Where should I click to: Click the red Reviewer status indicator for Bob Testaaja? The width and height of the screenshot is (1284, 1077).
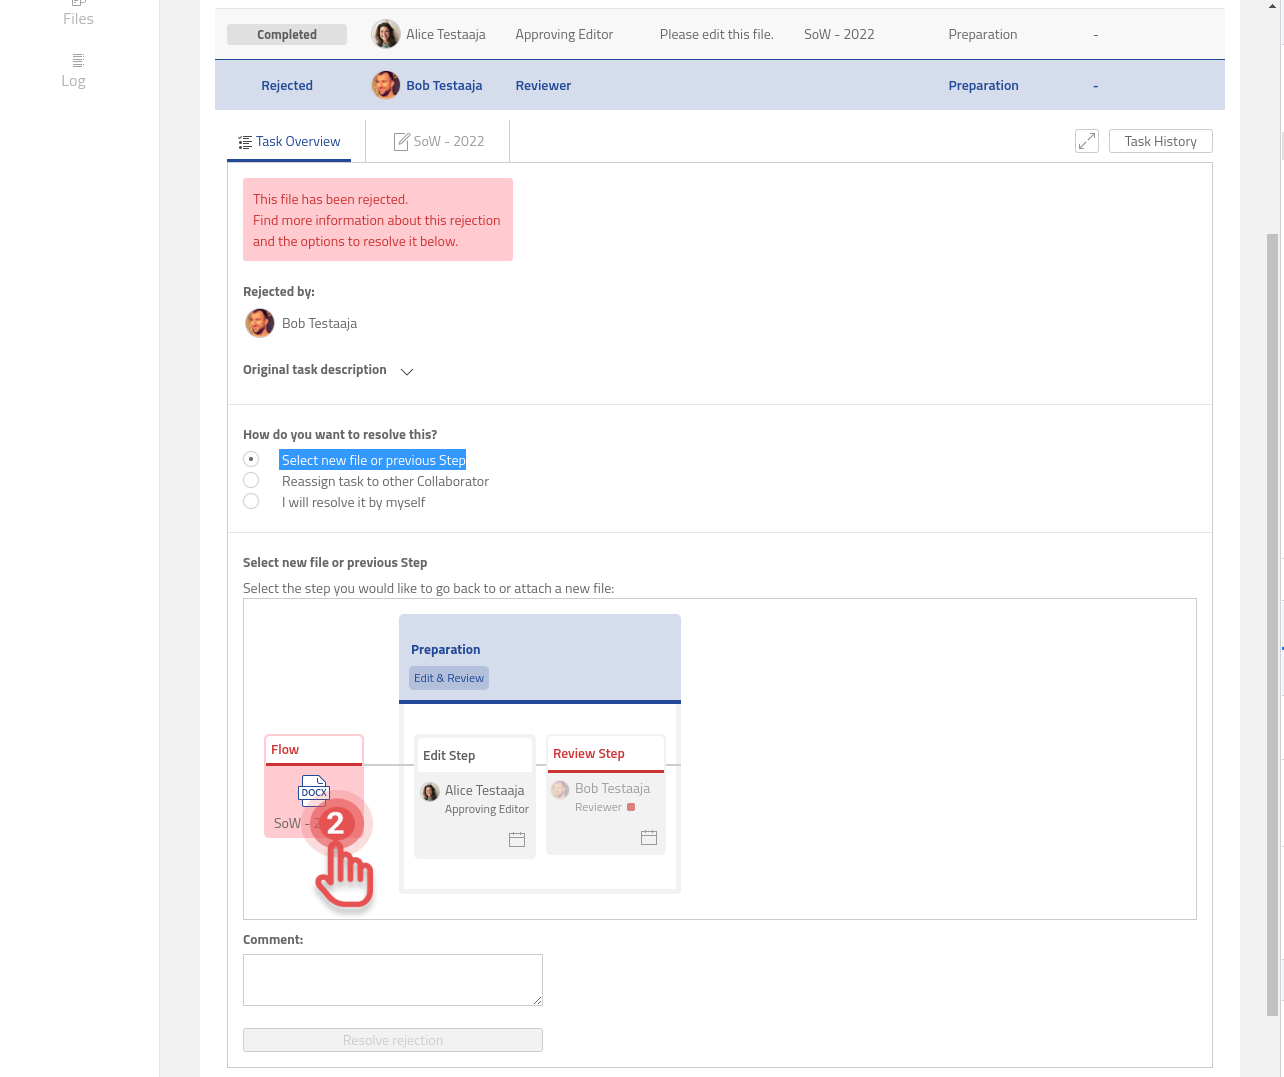[633, 807]
